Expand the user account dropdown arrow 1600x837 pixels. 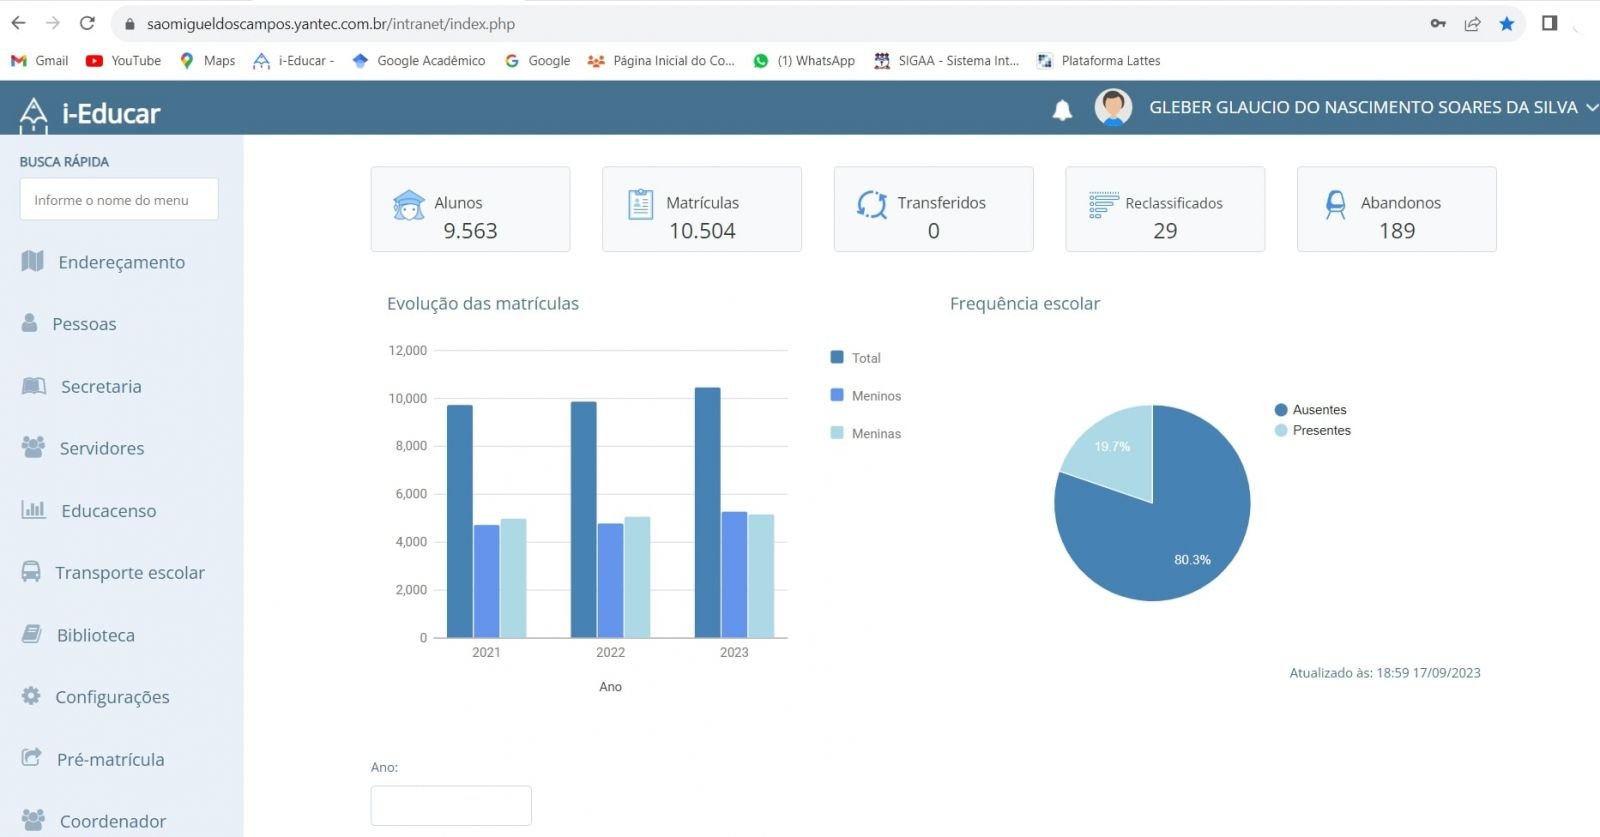1591,107
